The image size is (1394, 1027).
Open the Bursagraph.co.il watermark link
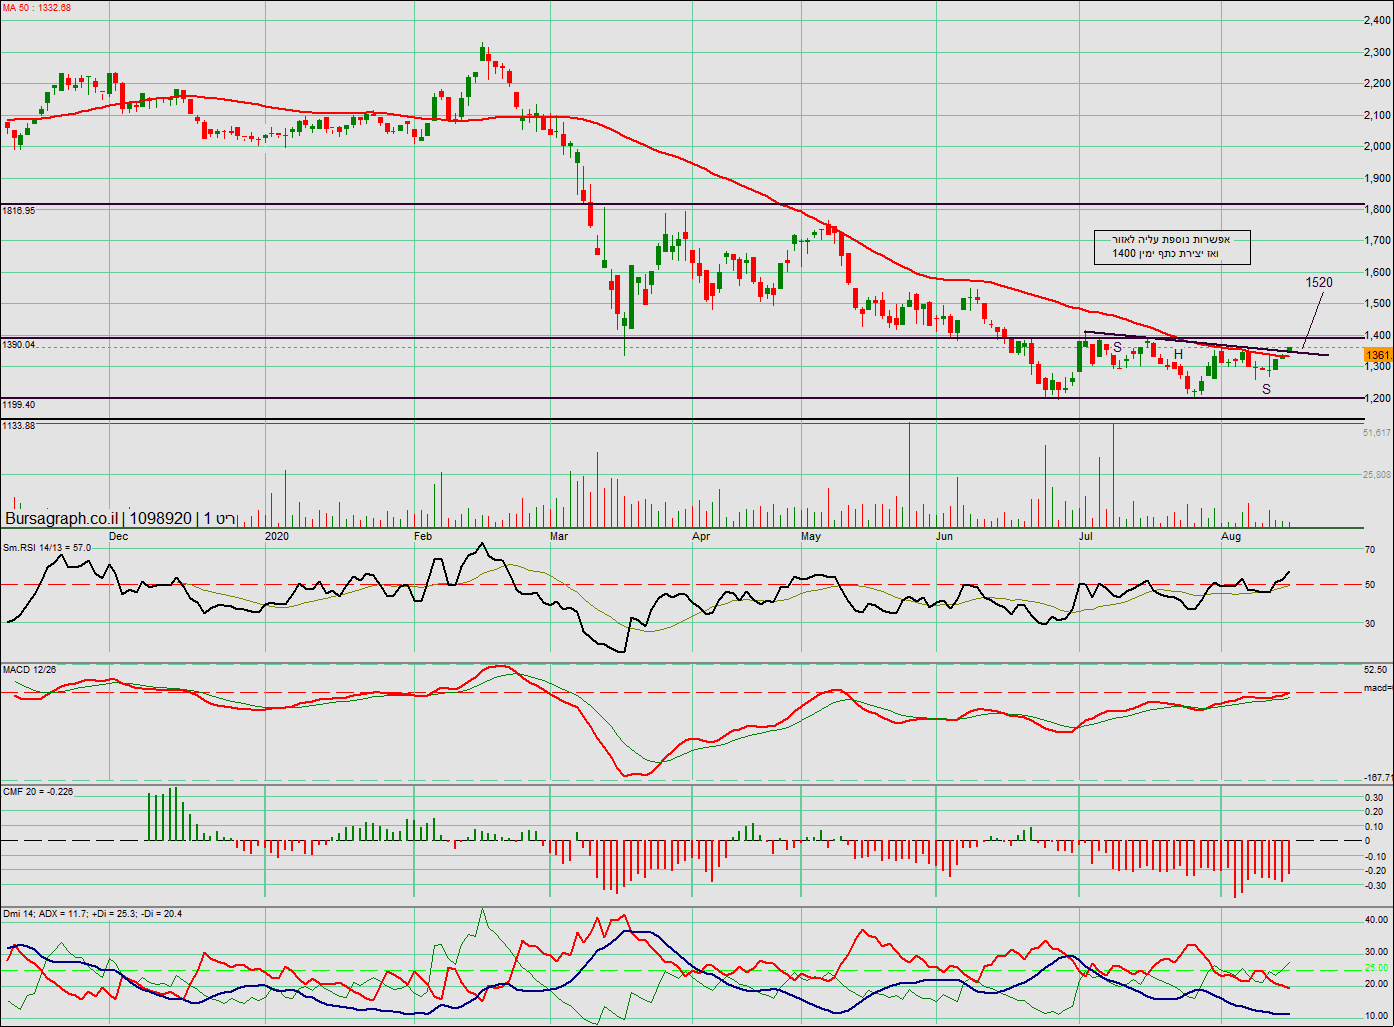(62, 518)
